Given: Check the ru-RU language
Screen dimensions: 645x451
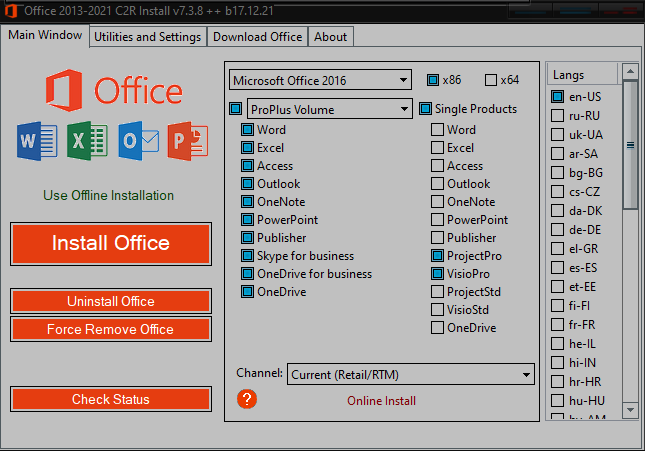Looking at the screenshot, I should [x=557, y=116].
